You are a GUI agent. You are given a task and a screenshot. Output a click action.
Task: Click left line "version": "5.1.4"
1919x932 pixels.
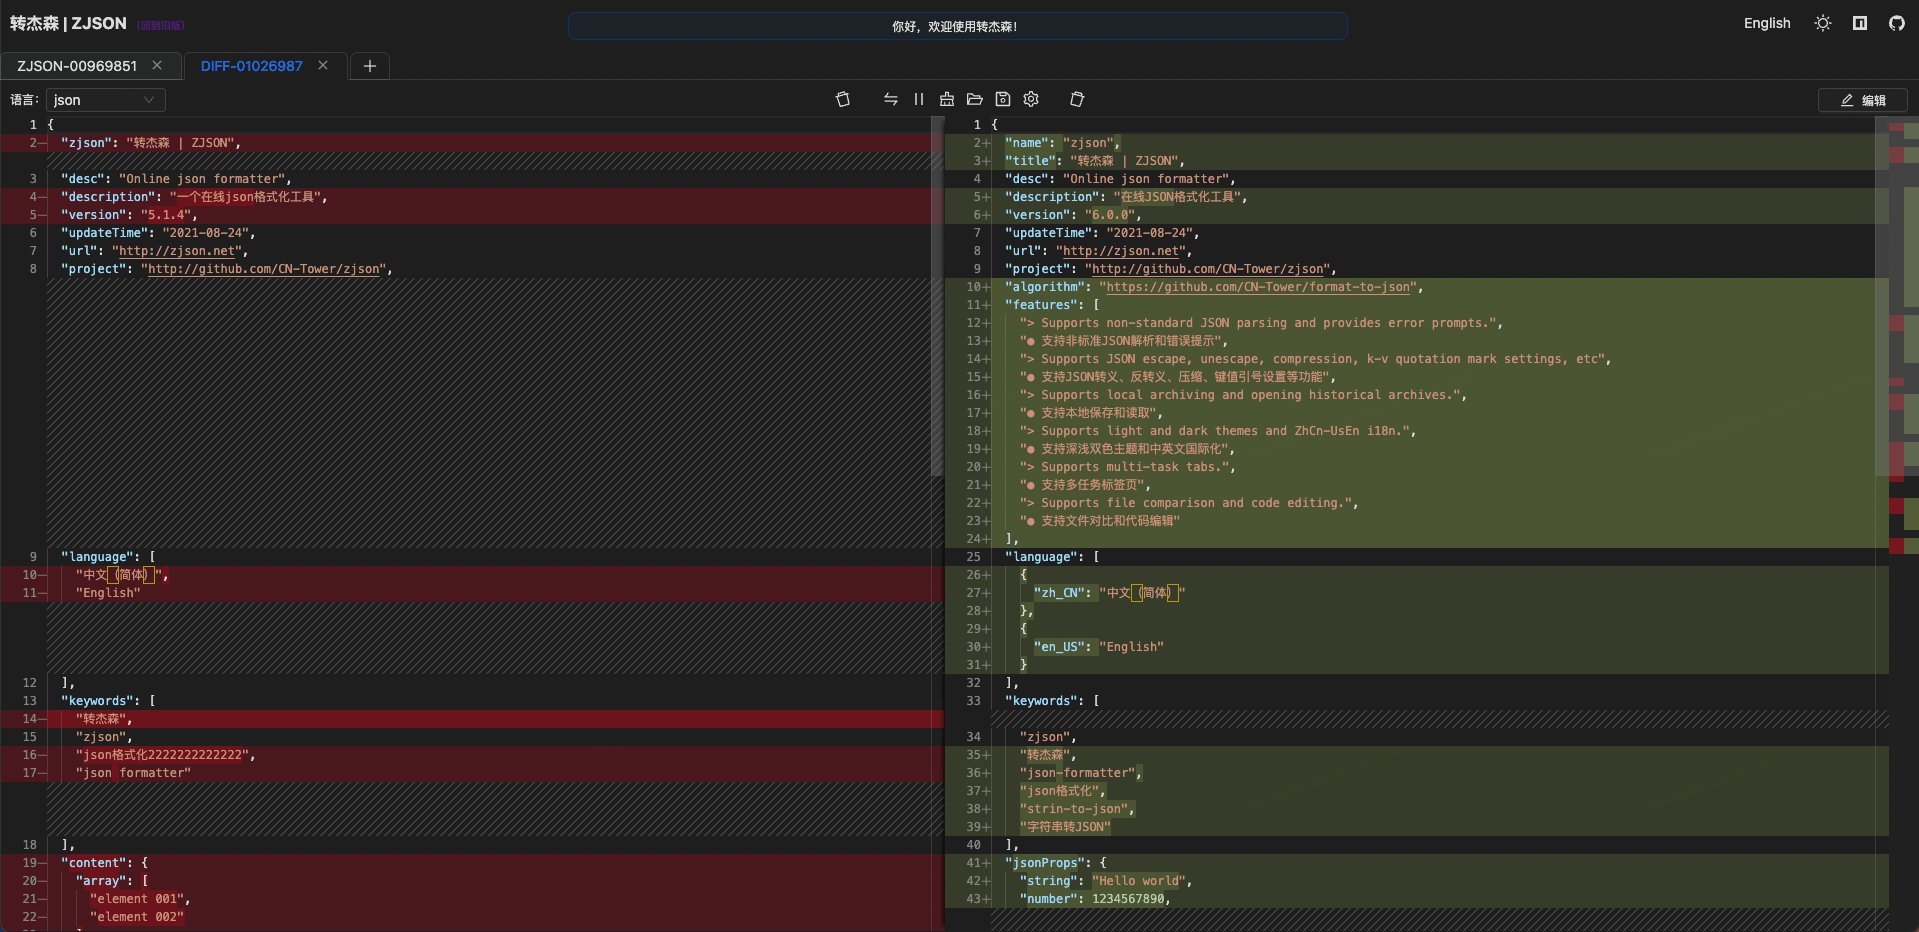tap(128, 215)
